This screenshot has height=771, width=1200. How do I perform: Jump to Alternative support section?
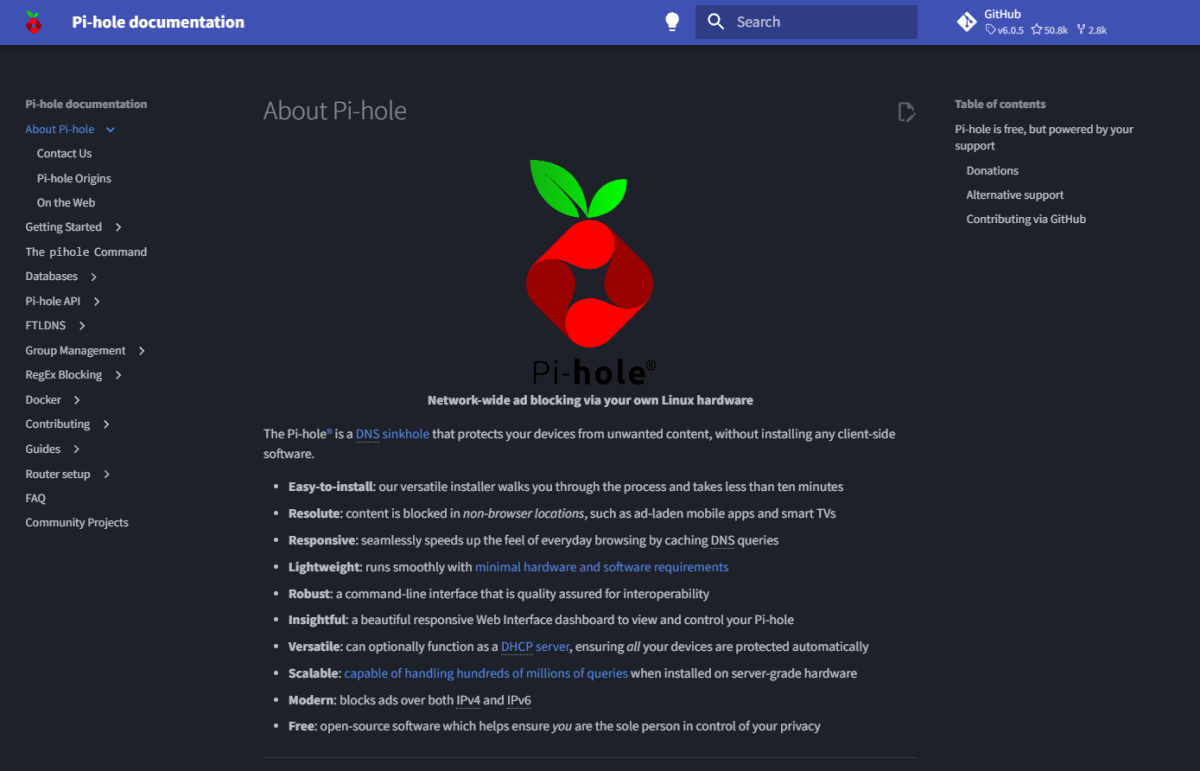(x=1015, y=195)
